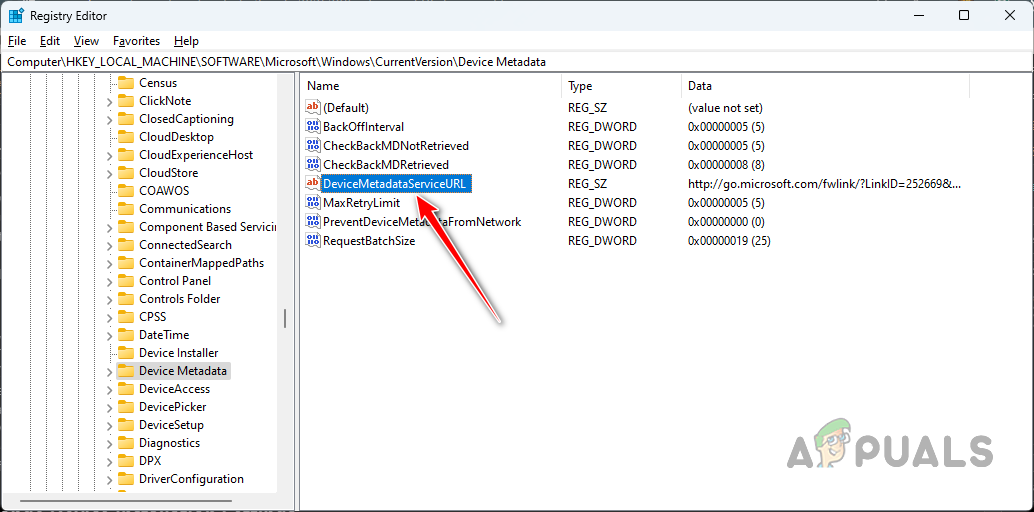Expand the Controls Folder key chevron
This screenshot has height=512, width=1034.
[109, 300]
